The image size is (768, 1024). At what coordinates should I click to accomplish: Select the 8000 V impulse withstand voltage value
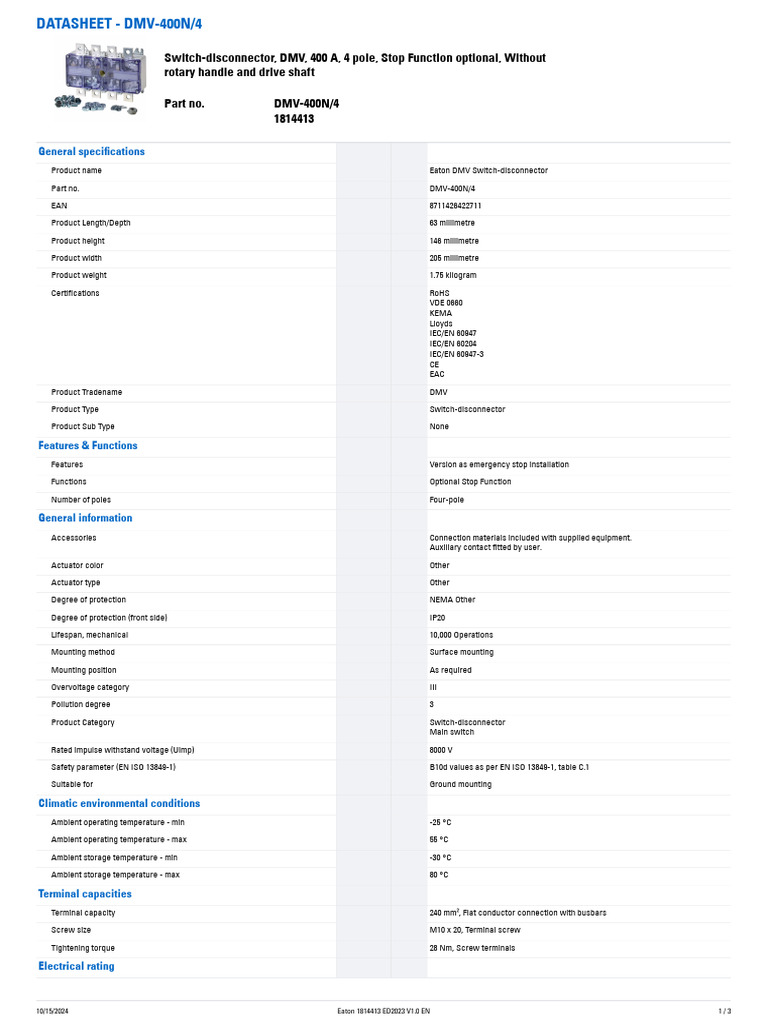coord(441,750)
